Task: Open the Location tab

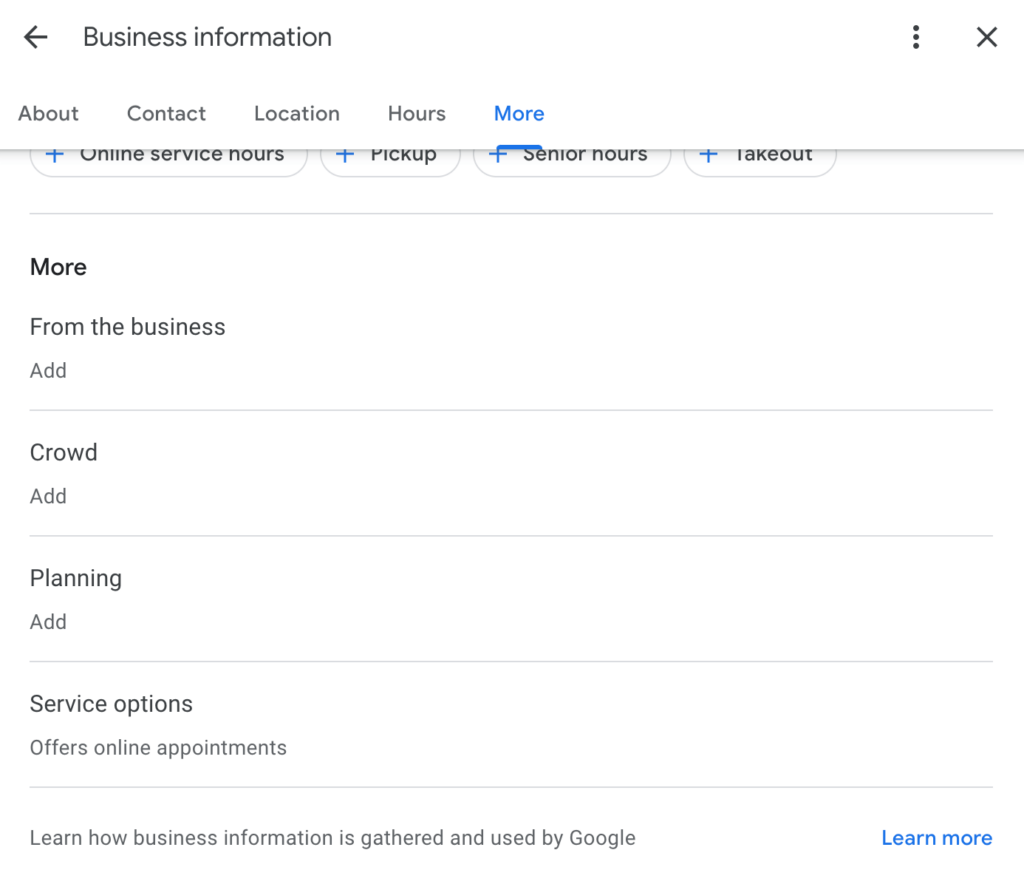Action: [297, 114]
